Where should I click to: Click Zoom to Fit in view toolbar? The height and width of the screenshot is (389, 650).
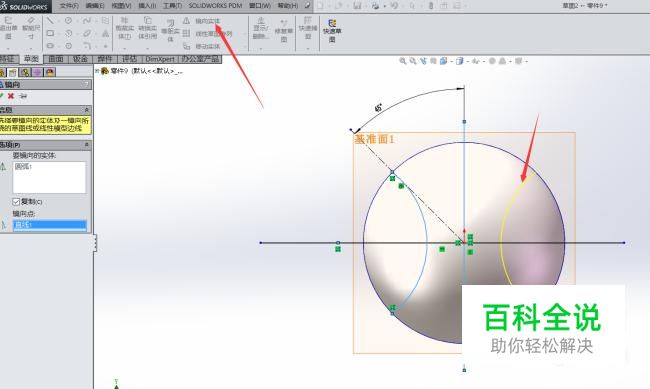(402, 61)
